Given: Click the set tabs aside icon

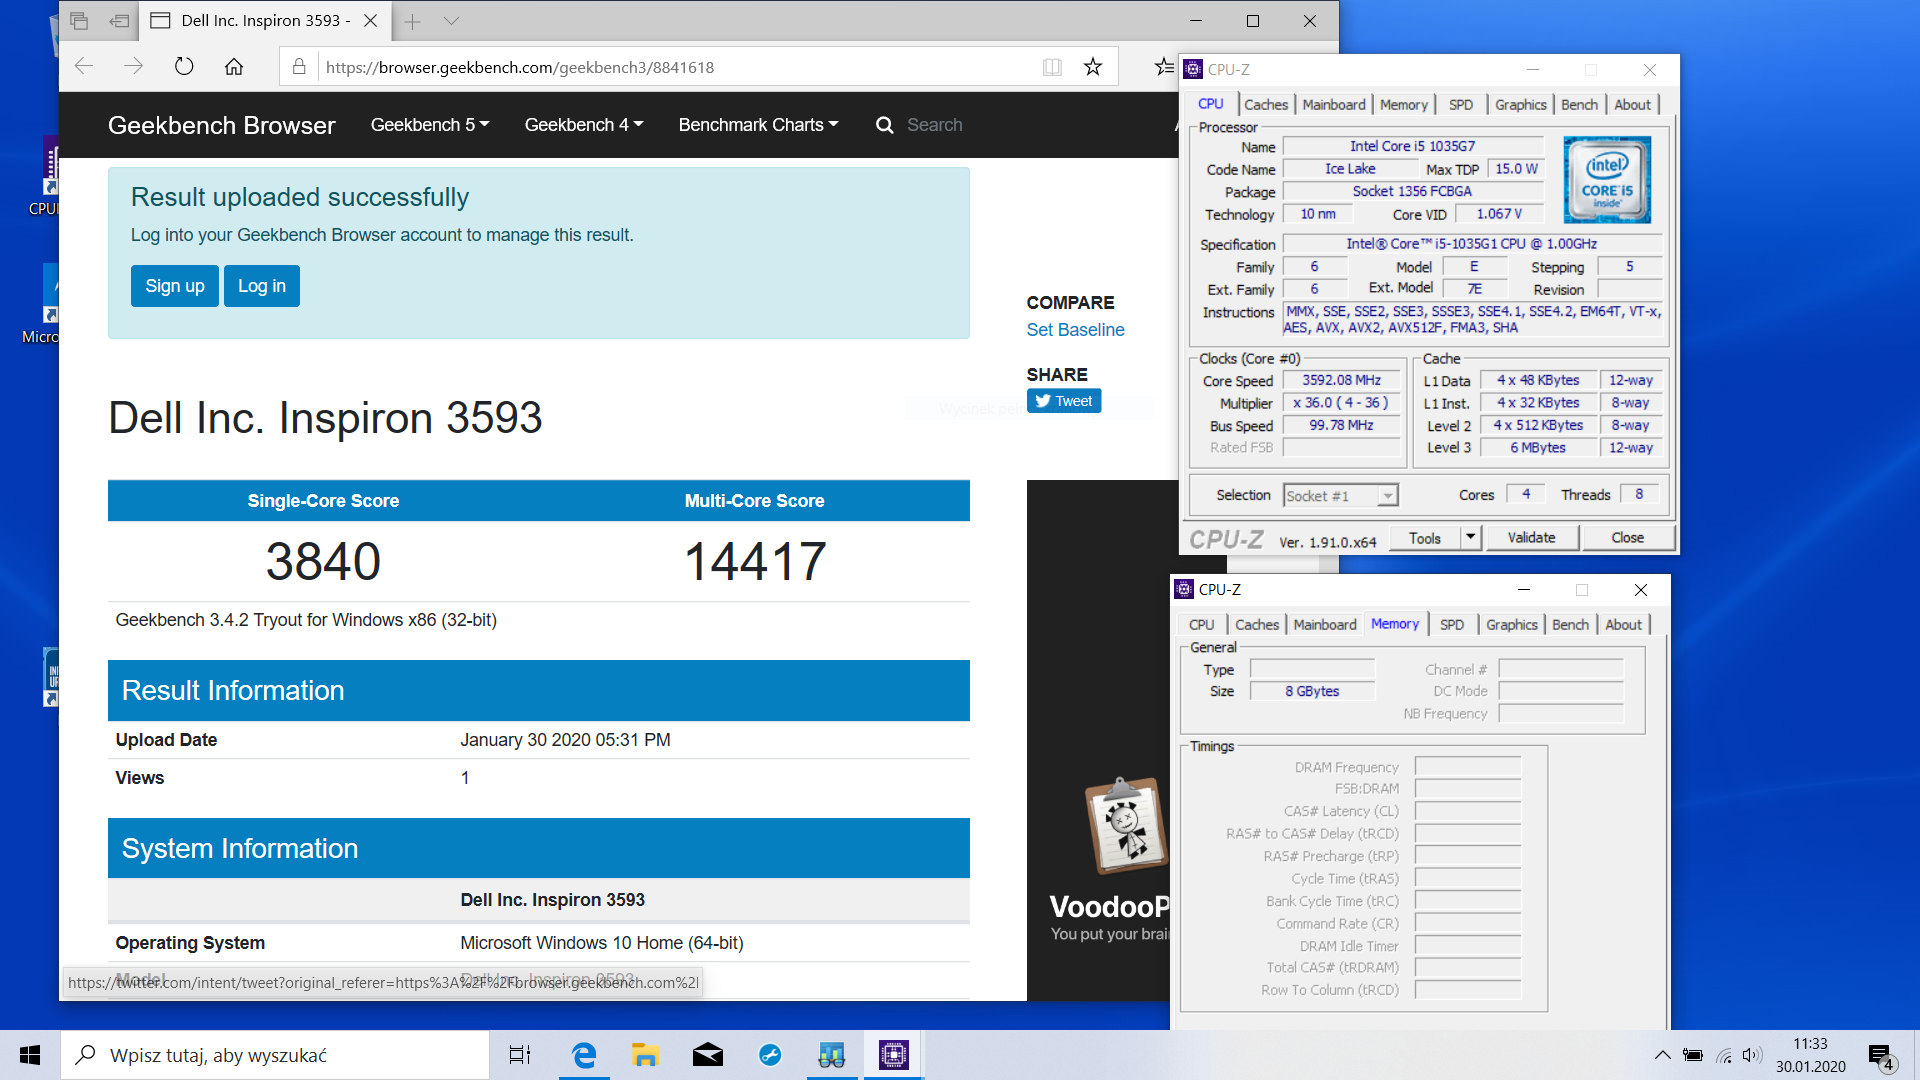Looking at the screenshot, I should pos(120,21).
